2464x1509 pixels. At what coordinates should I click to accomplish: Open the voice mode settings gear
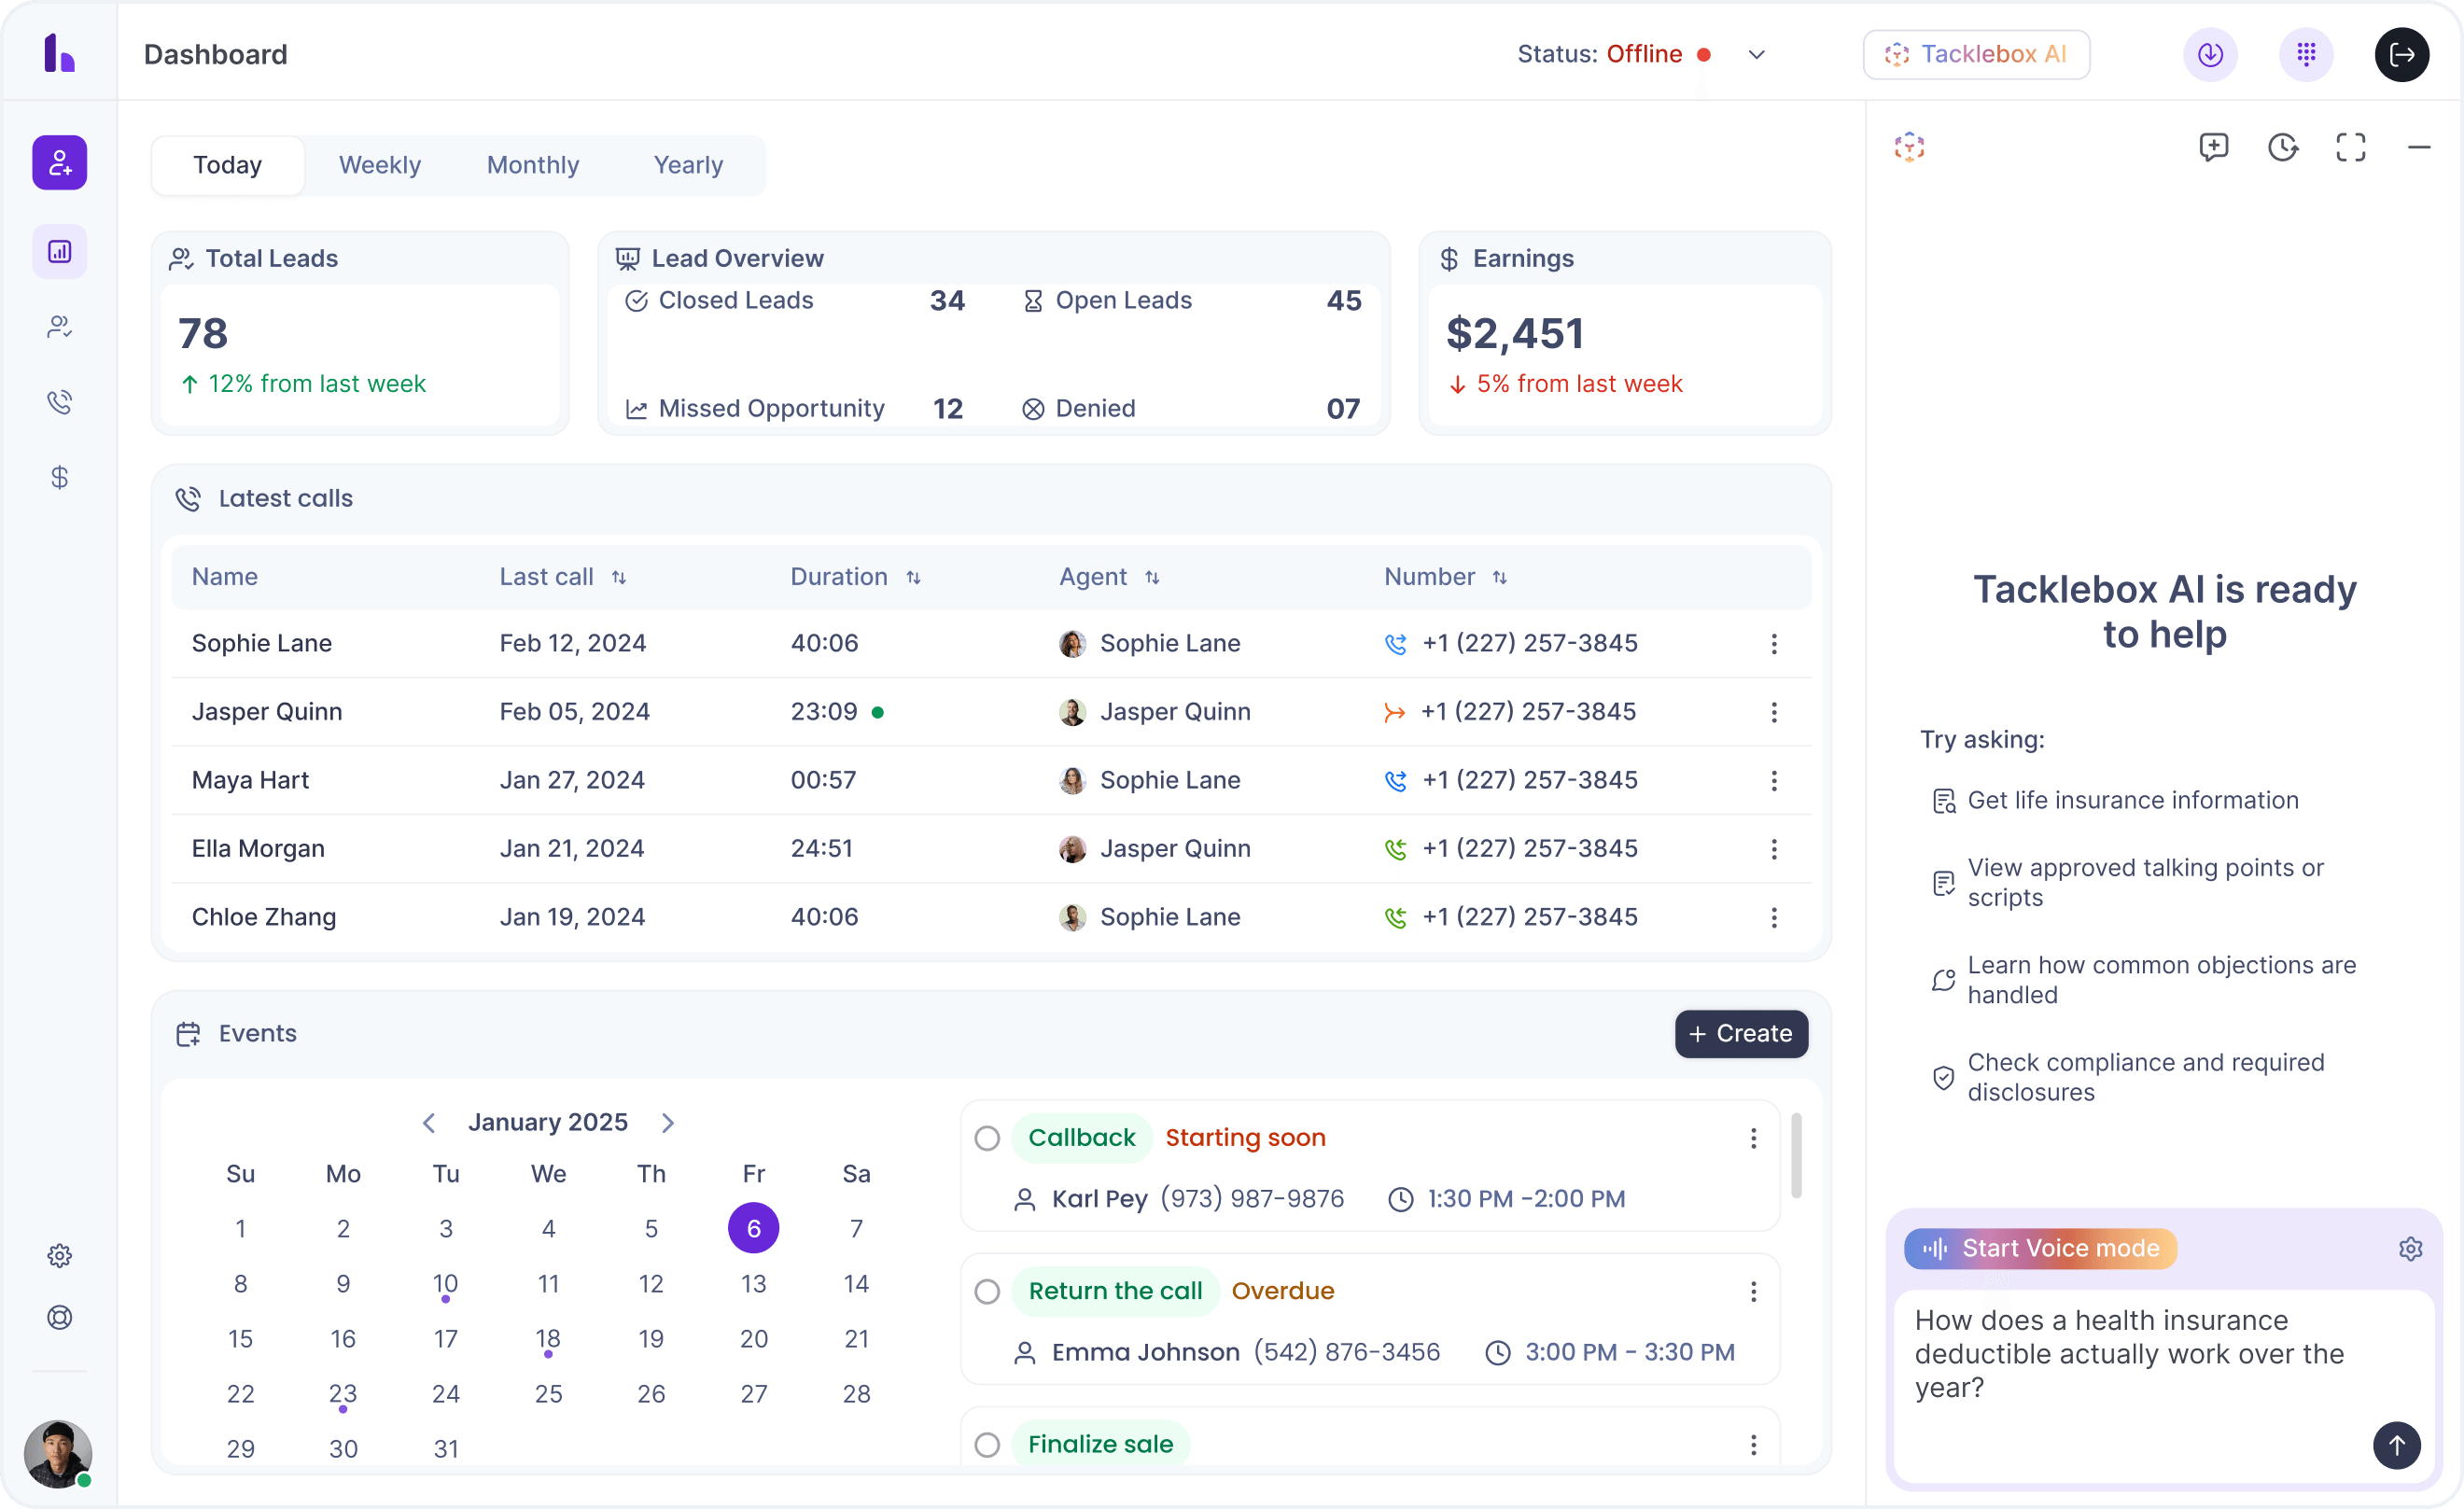click(2411, 1248)
